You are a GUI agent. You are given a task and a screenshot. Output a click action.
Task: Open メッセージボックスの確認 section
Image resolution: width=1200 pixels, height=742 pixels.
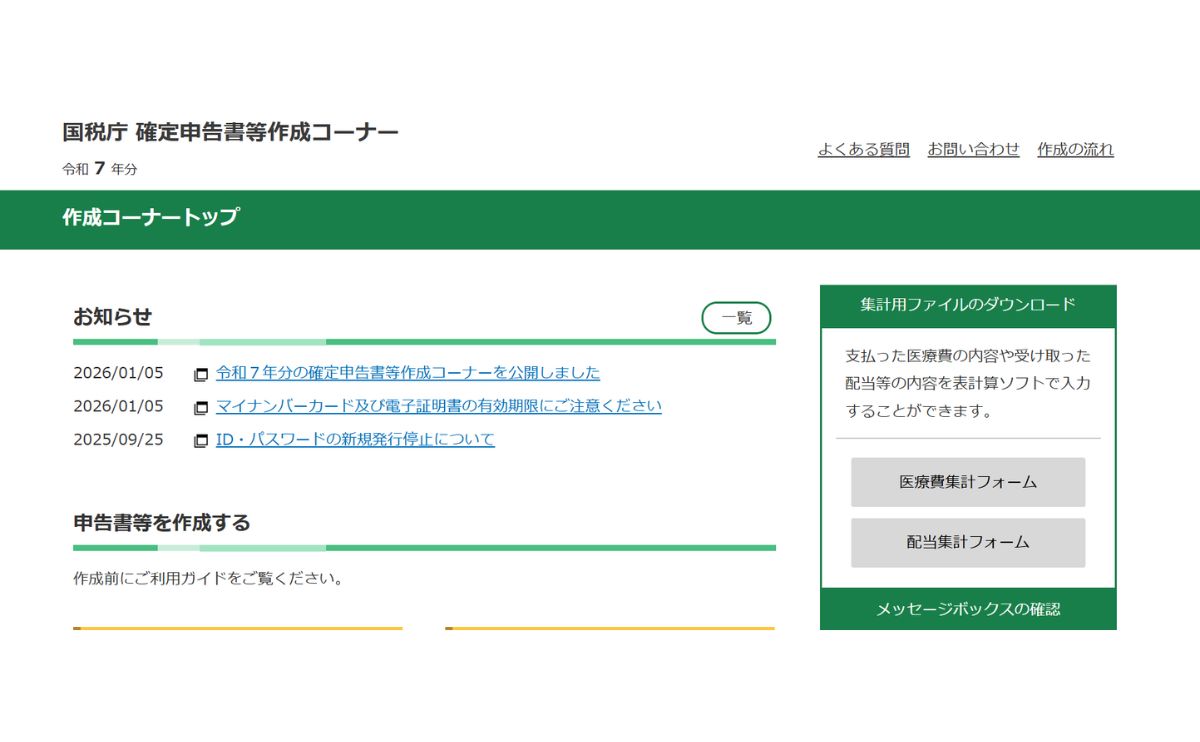point(967,610)
